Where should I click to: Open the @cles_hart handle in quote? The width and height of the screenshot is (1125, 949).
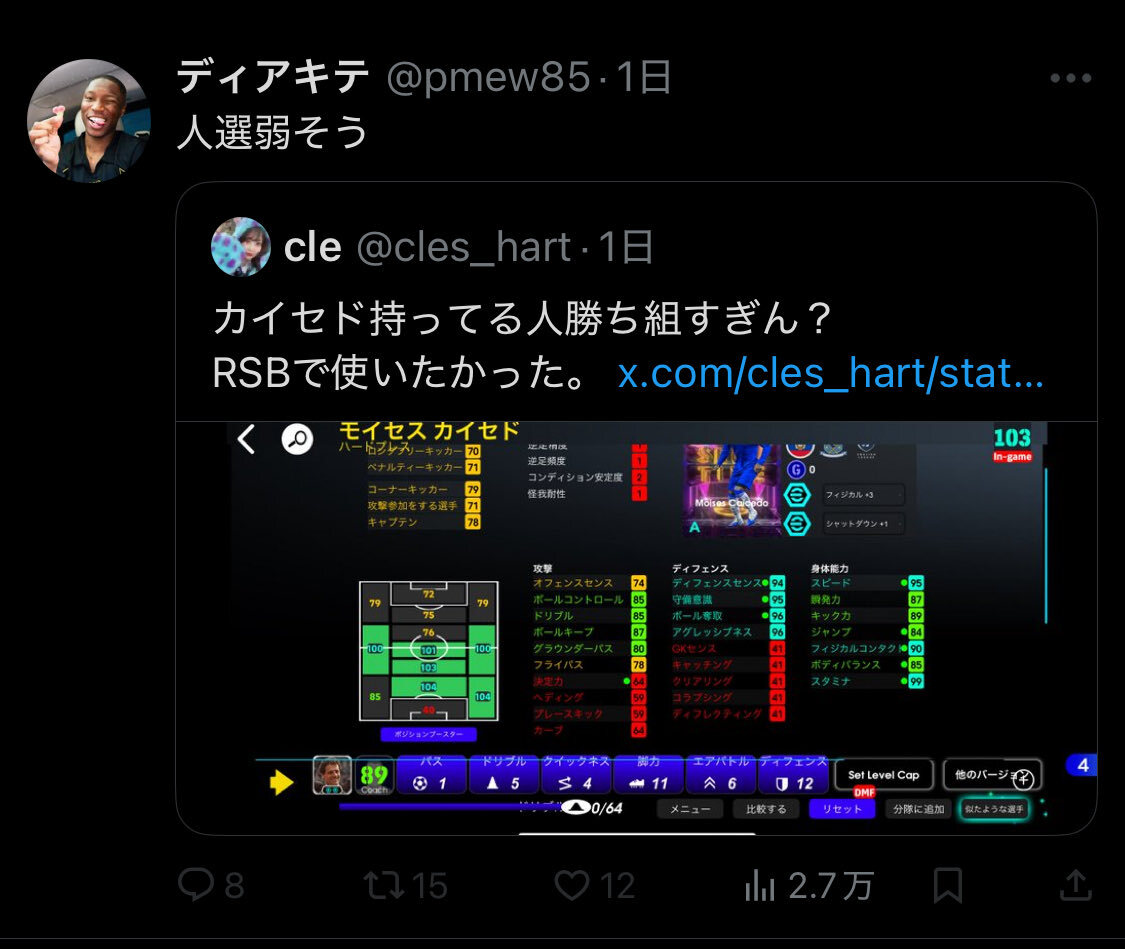click(463, 247)
